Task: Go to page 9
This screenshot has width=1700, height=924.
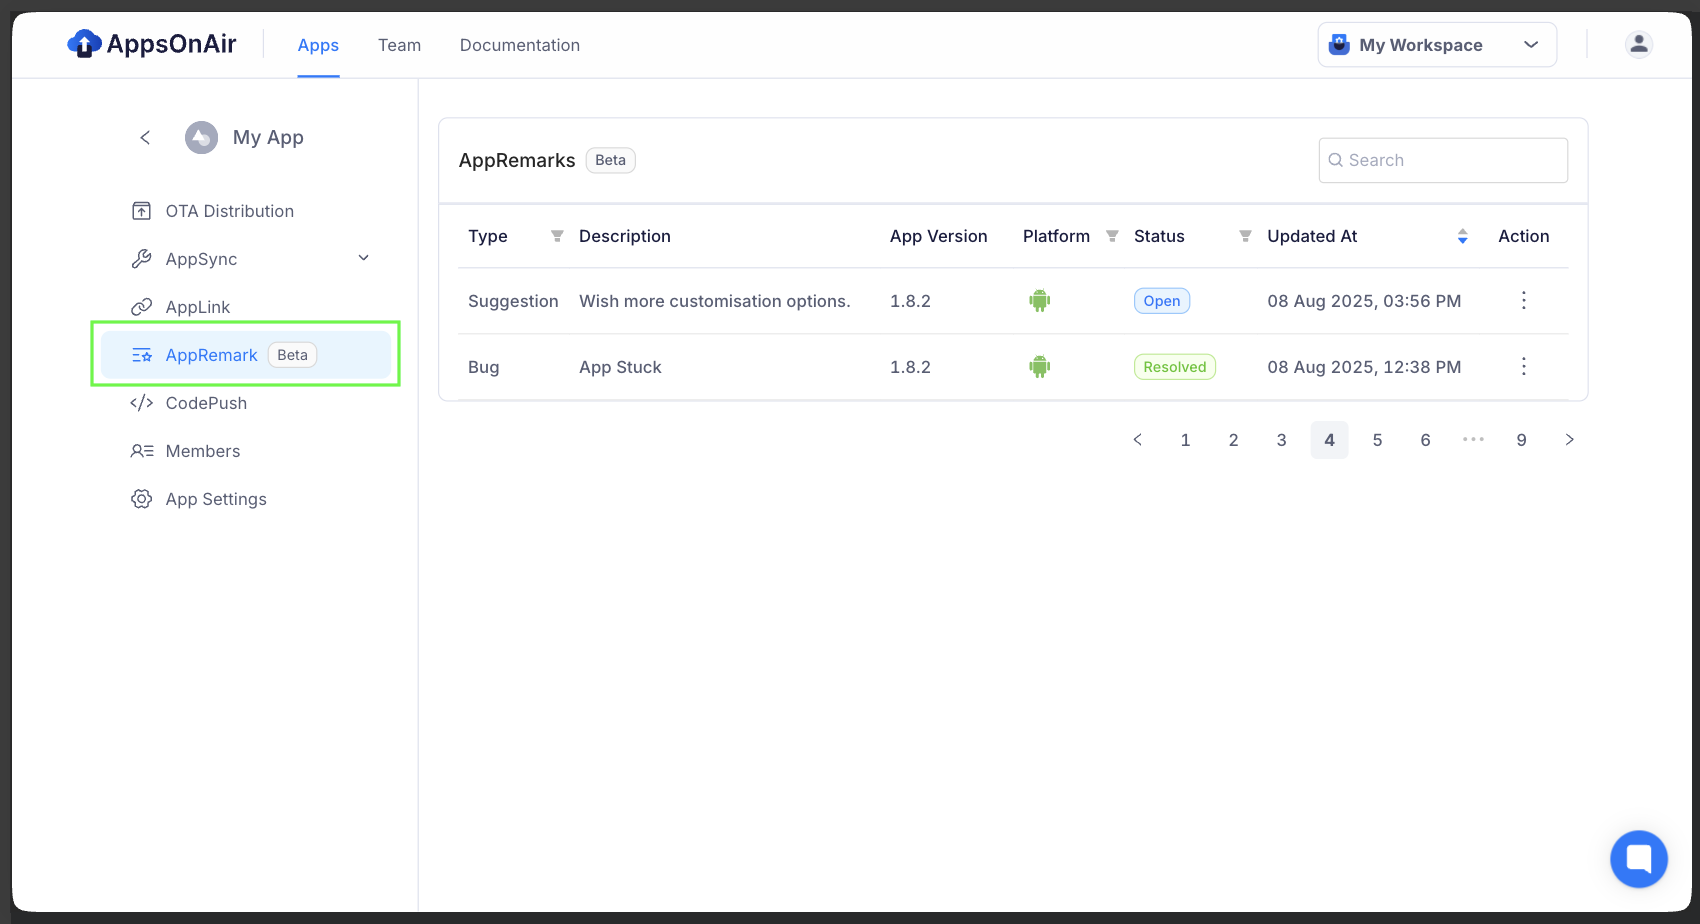Action: point(1521,440)
